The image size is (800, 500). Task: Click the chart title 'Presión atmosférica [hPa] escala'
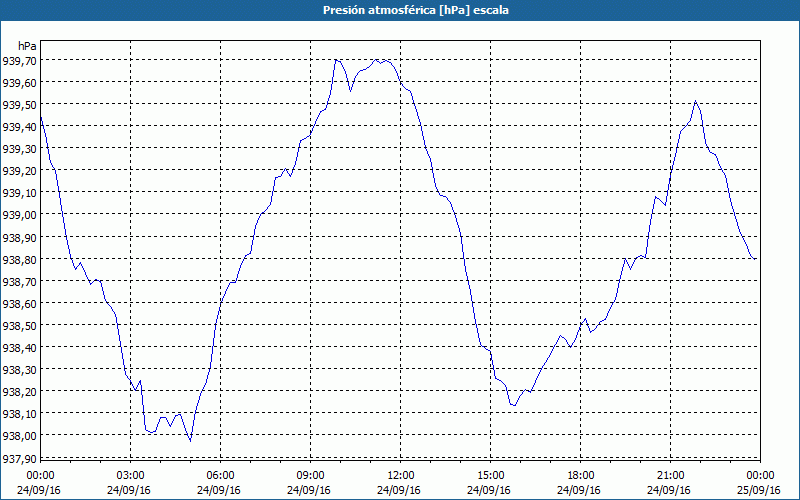(415, 10)
